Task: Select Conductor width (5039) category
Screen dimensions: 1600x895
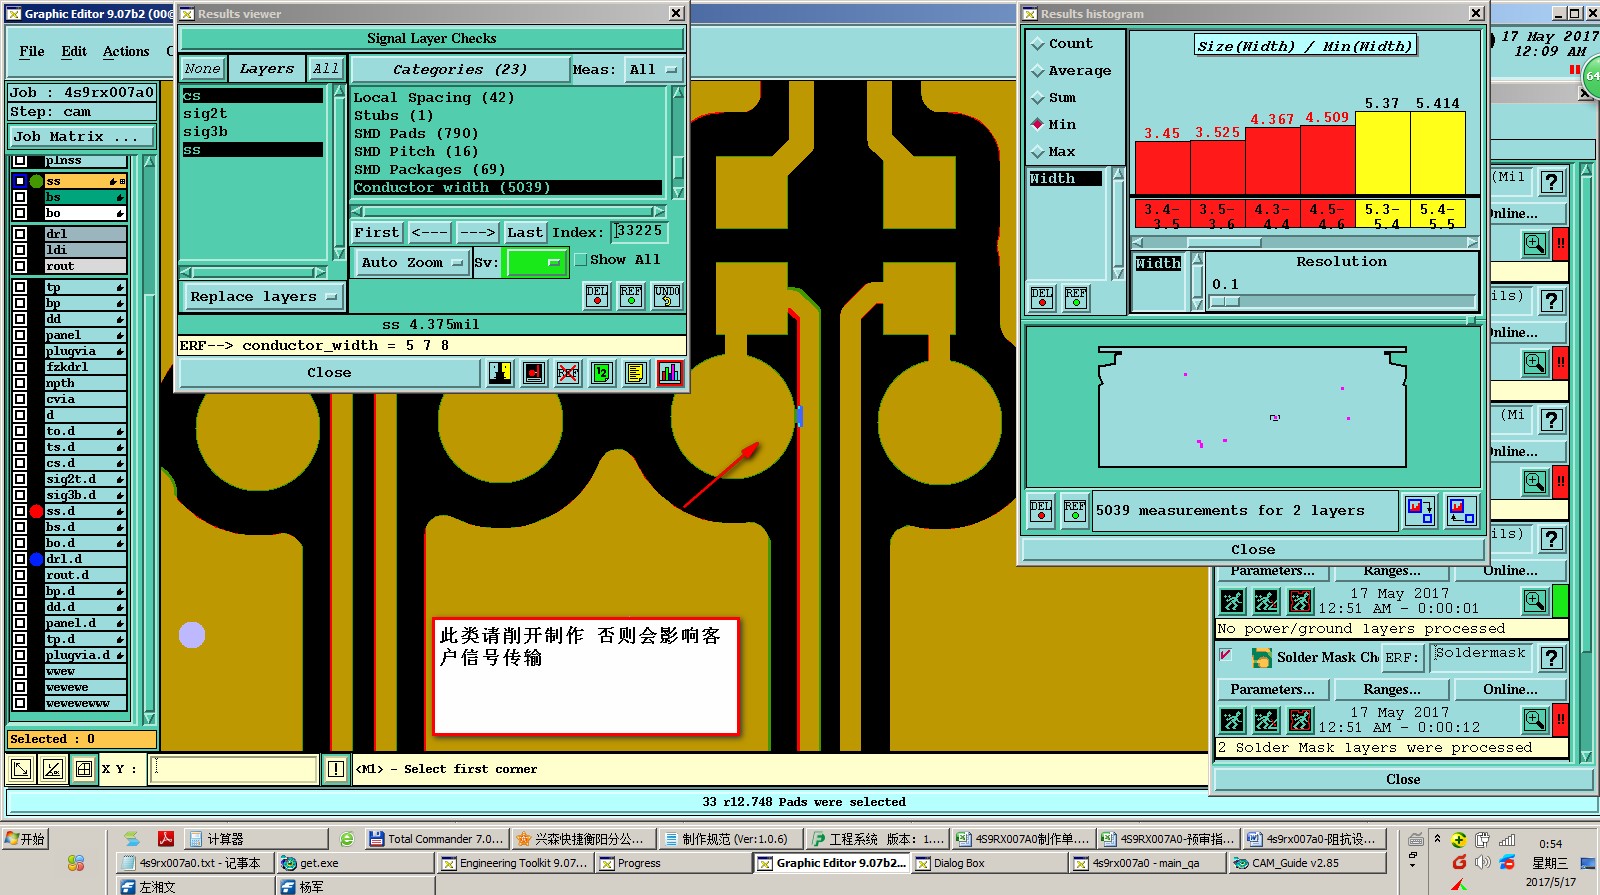Action: [508, 188]
